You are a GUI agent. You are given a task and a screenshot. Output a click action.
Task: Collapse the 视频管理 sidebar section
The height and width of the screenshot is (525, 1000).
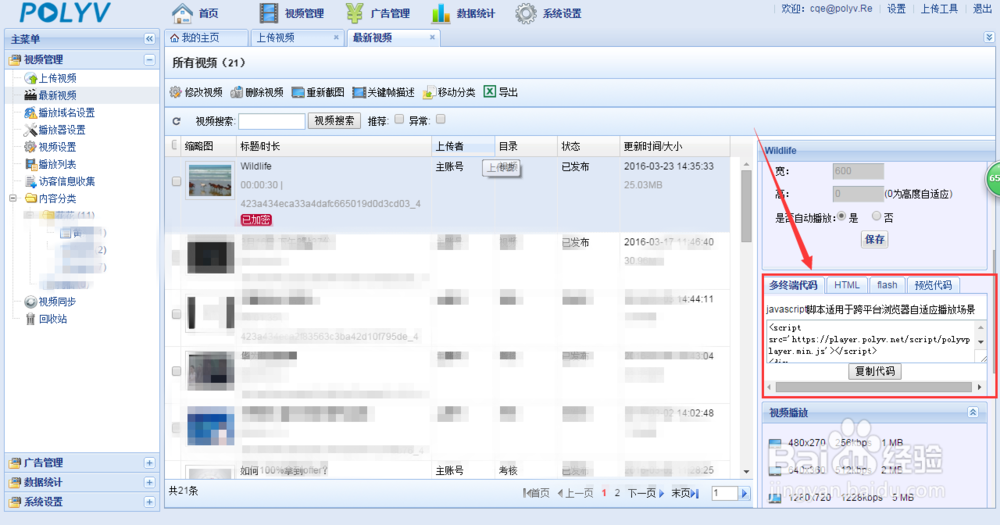[x=149, y=60]
